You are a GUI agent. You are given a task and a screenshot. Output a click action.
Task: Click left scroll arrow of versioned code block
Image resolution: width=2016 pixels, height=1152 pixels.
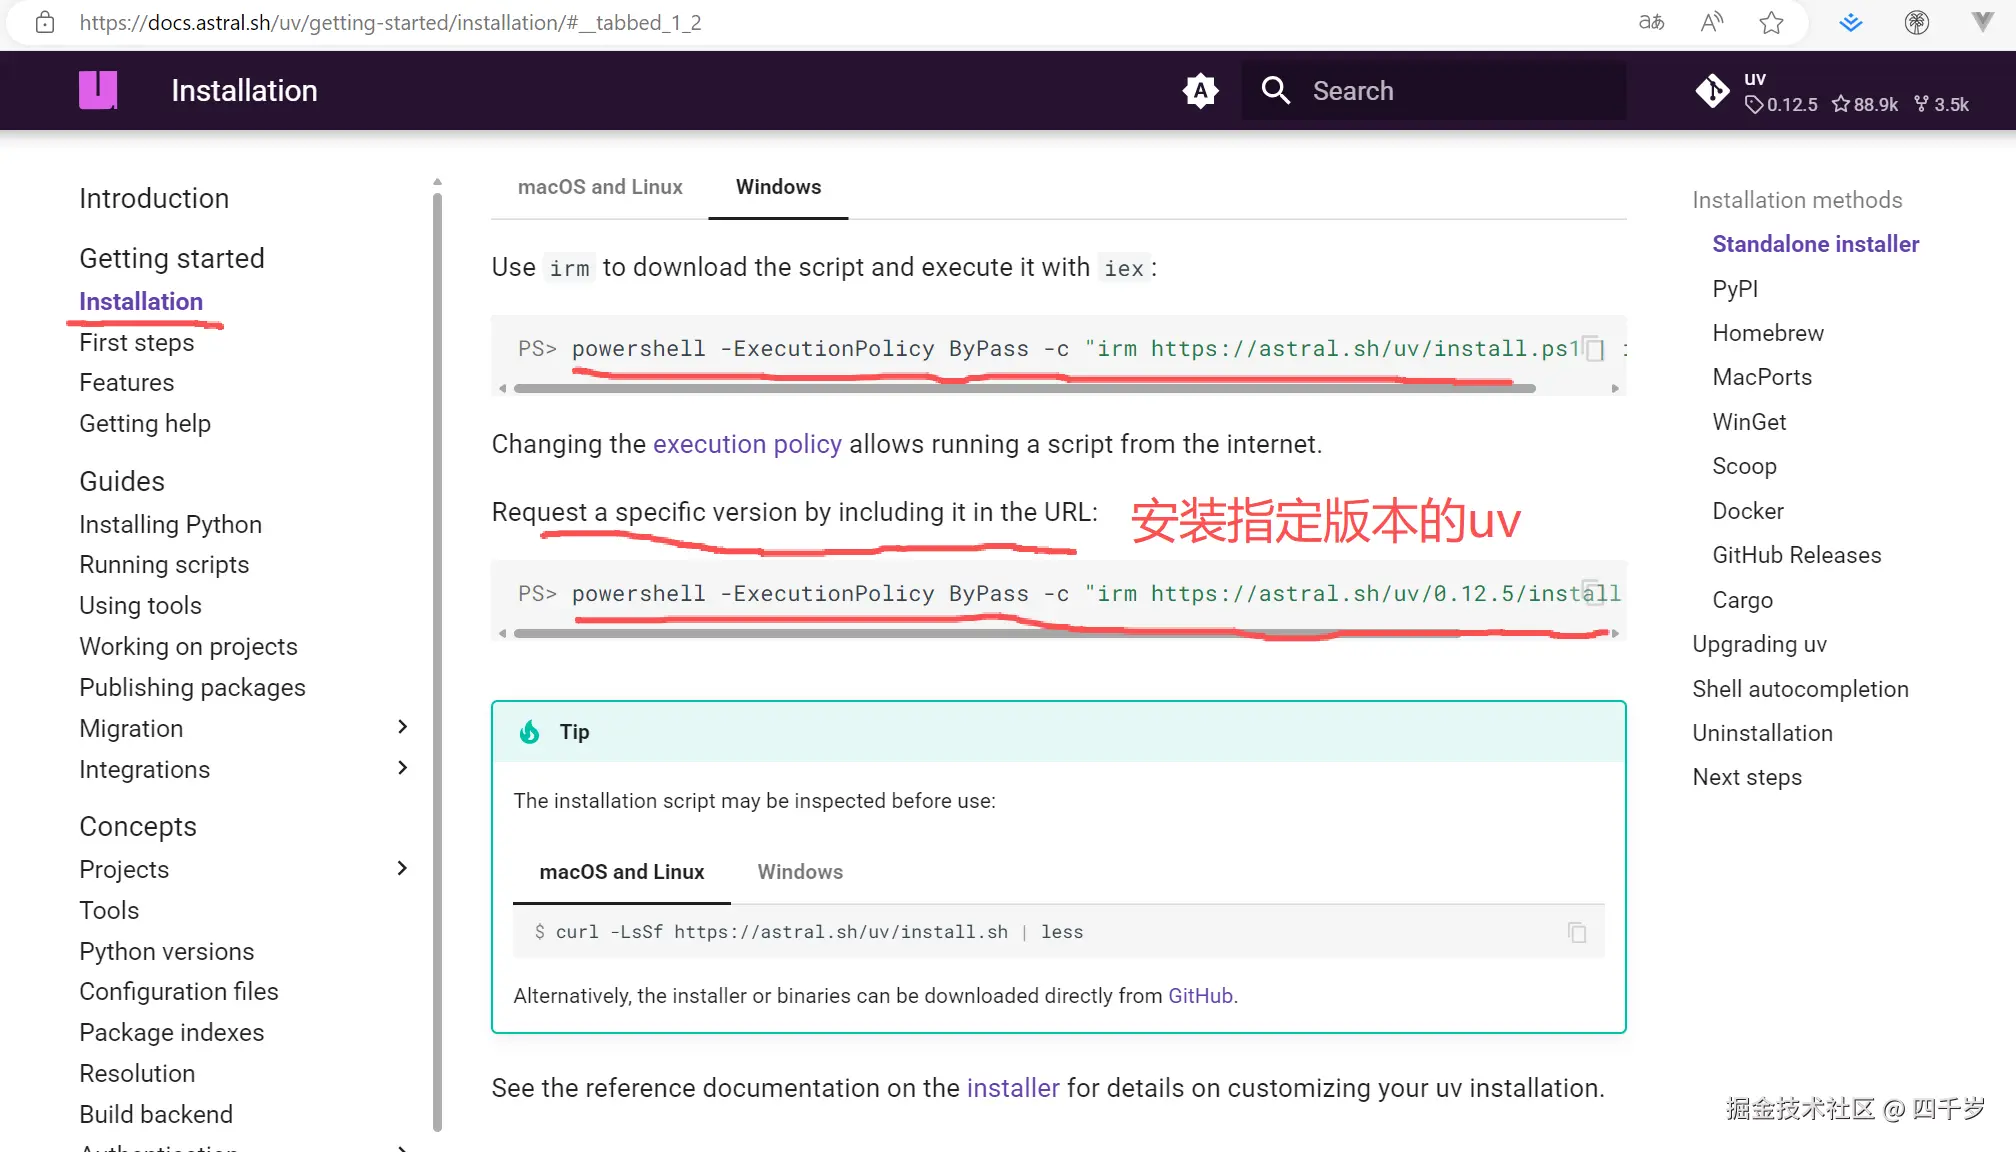[502, 633]
